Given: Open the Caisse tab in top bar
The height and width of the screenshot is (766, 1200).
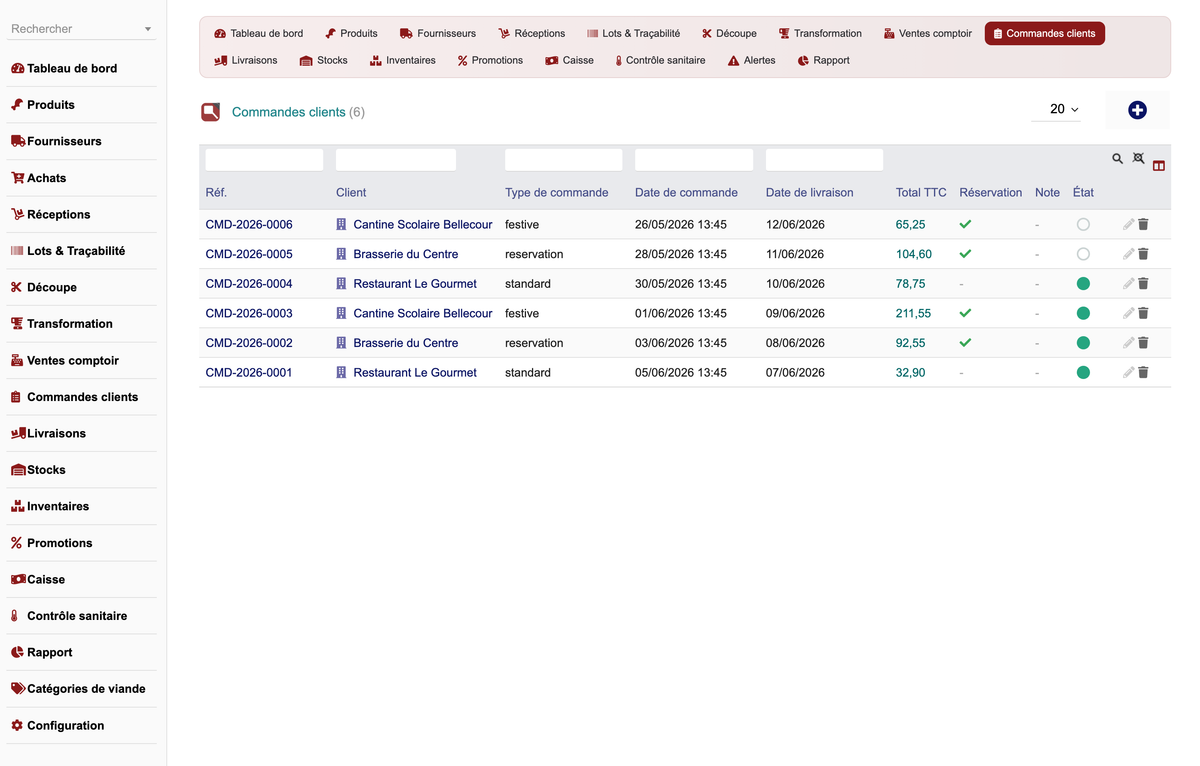Looking at the screenshot, I should 569,60.
